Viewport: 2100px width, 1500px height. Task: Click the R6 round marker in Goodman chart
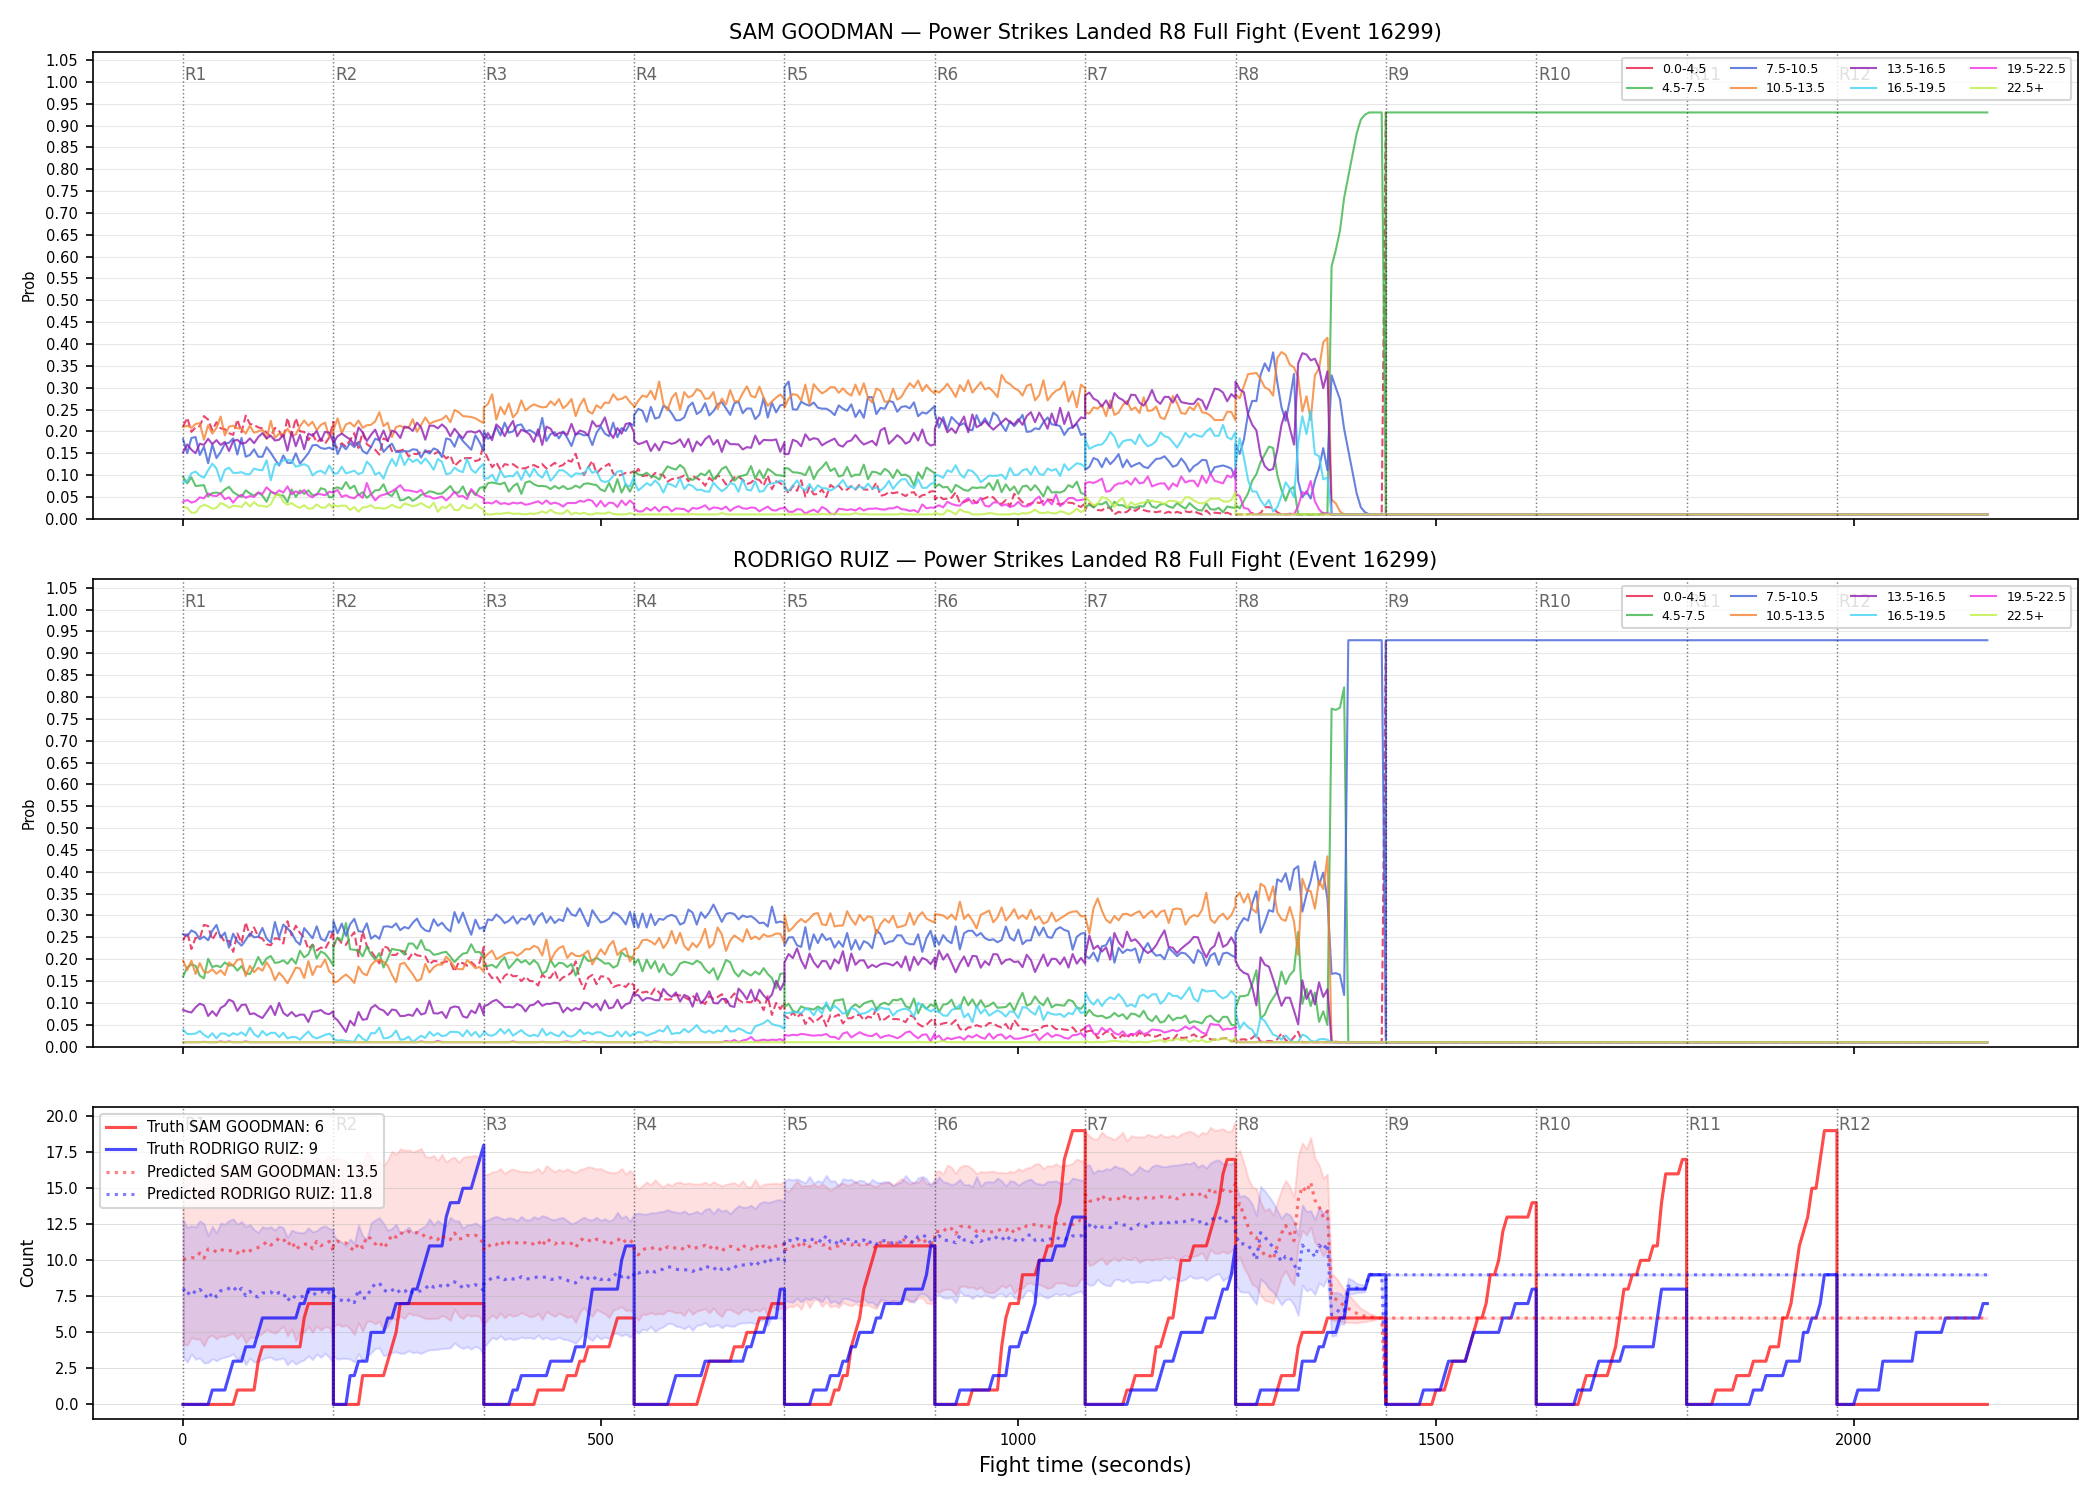click(x=947, y=74)
